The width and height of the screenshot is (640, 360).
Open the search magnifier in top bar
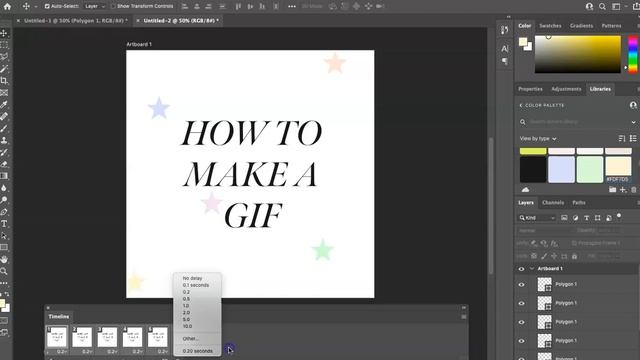[602, 6]
